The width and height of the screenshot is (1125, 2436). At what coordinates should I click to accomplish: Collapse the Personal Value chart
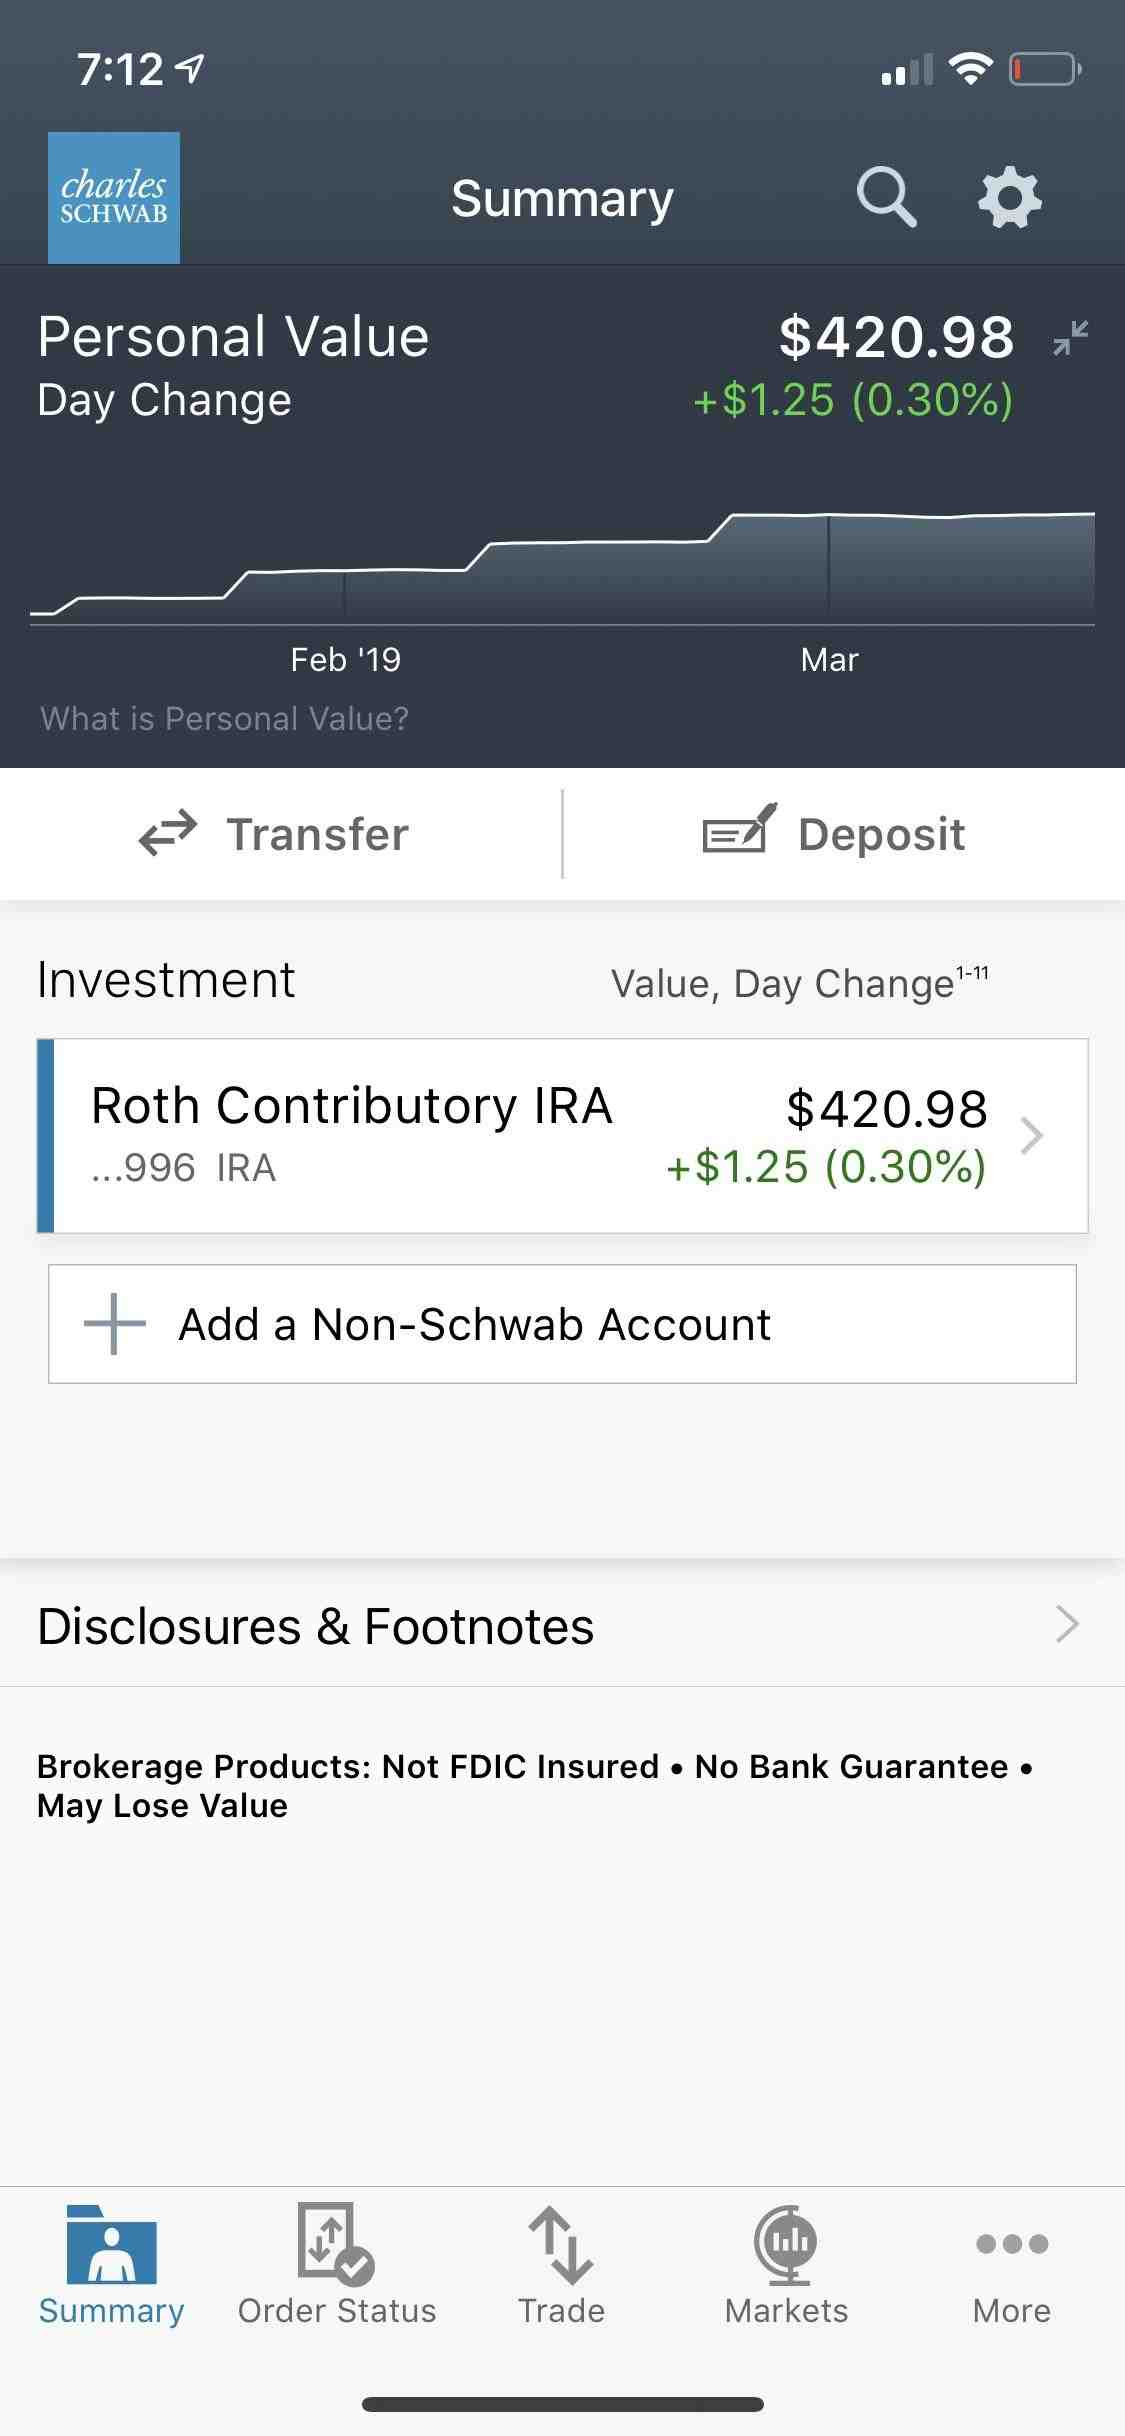1070,338
